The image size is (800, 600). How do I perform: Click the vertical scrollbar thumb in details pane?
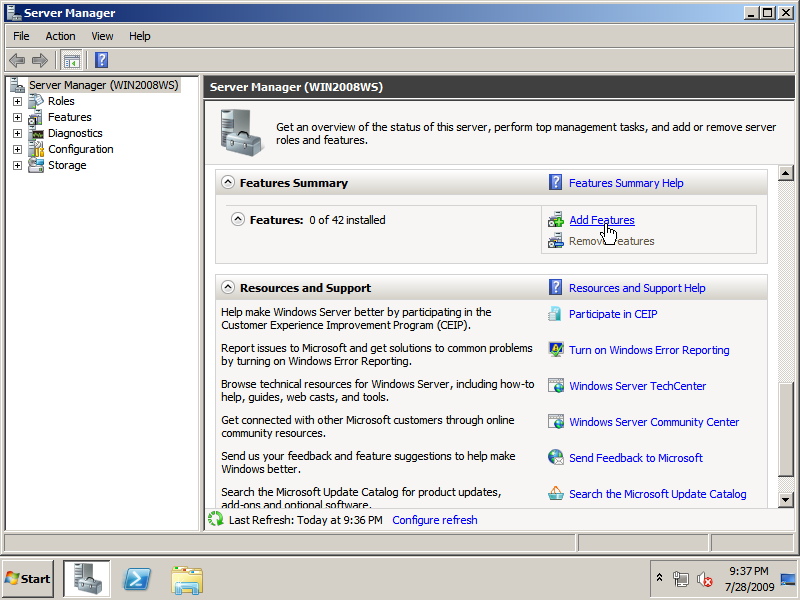tap(786, 429)
